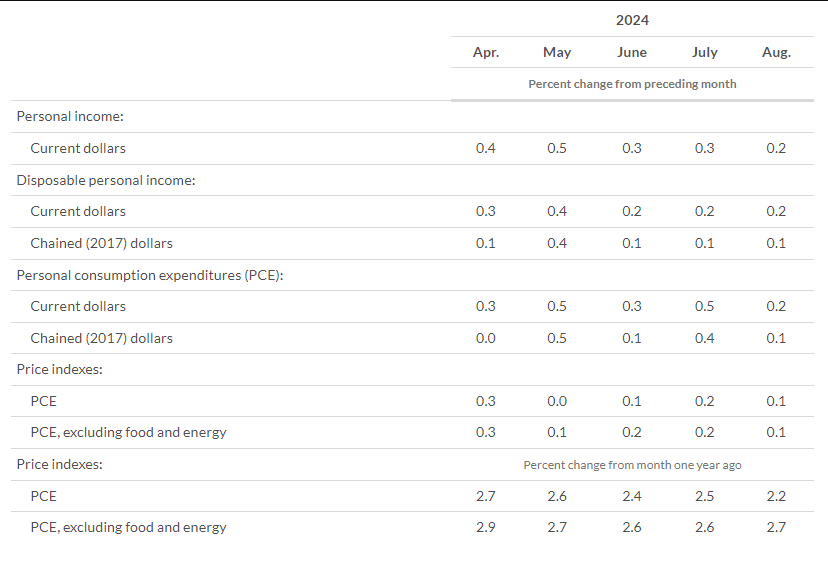Click the 2024 year header
The width and height of the screenshot is (828, 561).
coord(632,20)
